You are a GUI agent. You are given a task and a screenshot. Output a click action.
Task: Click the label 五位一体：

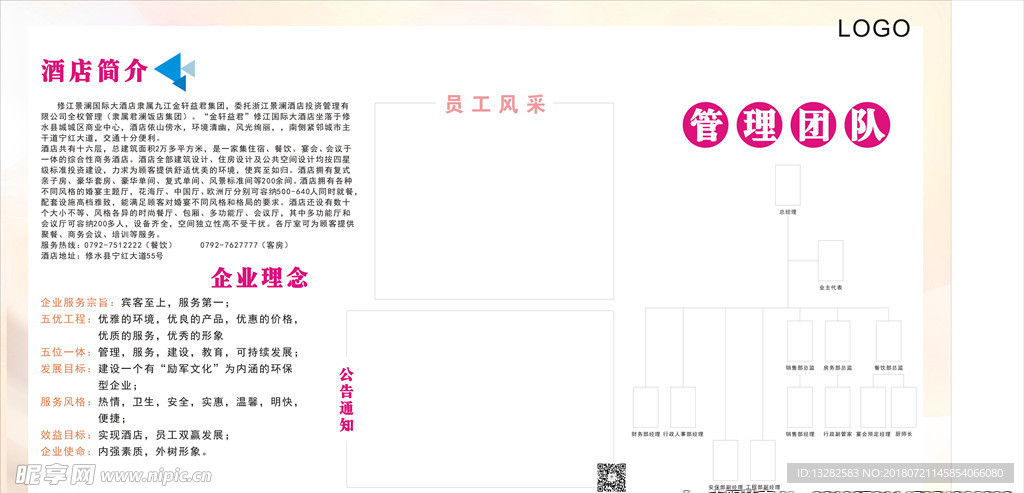[68, 352]
